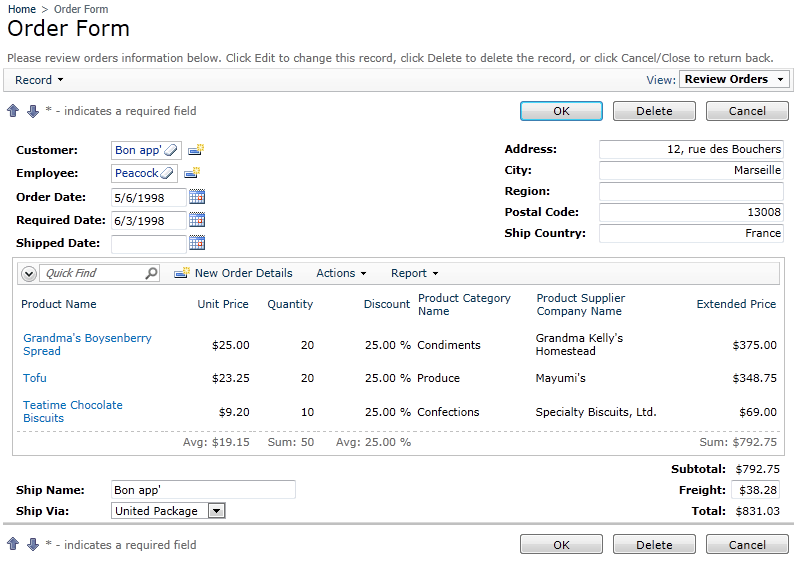
Task: Open the Tofu product link
Action: click(35, 378)
